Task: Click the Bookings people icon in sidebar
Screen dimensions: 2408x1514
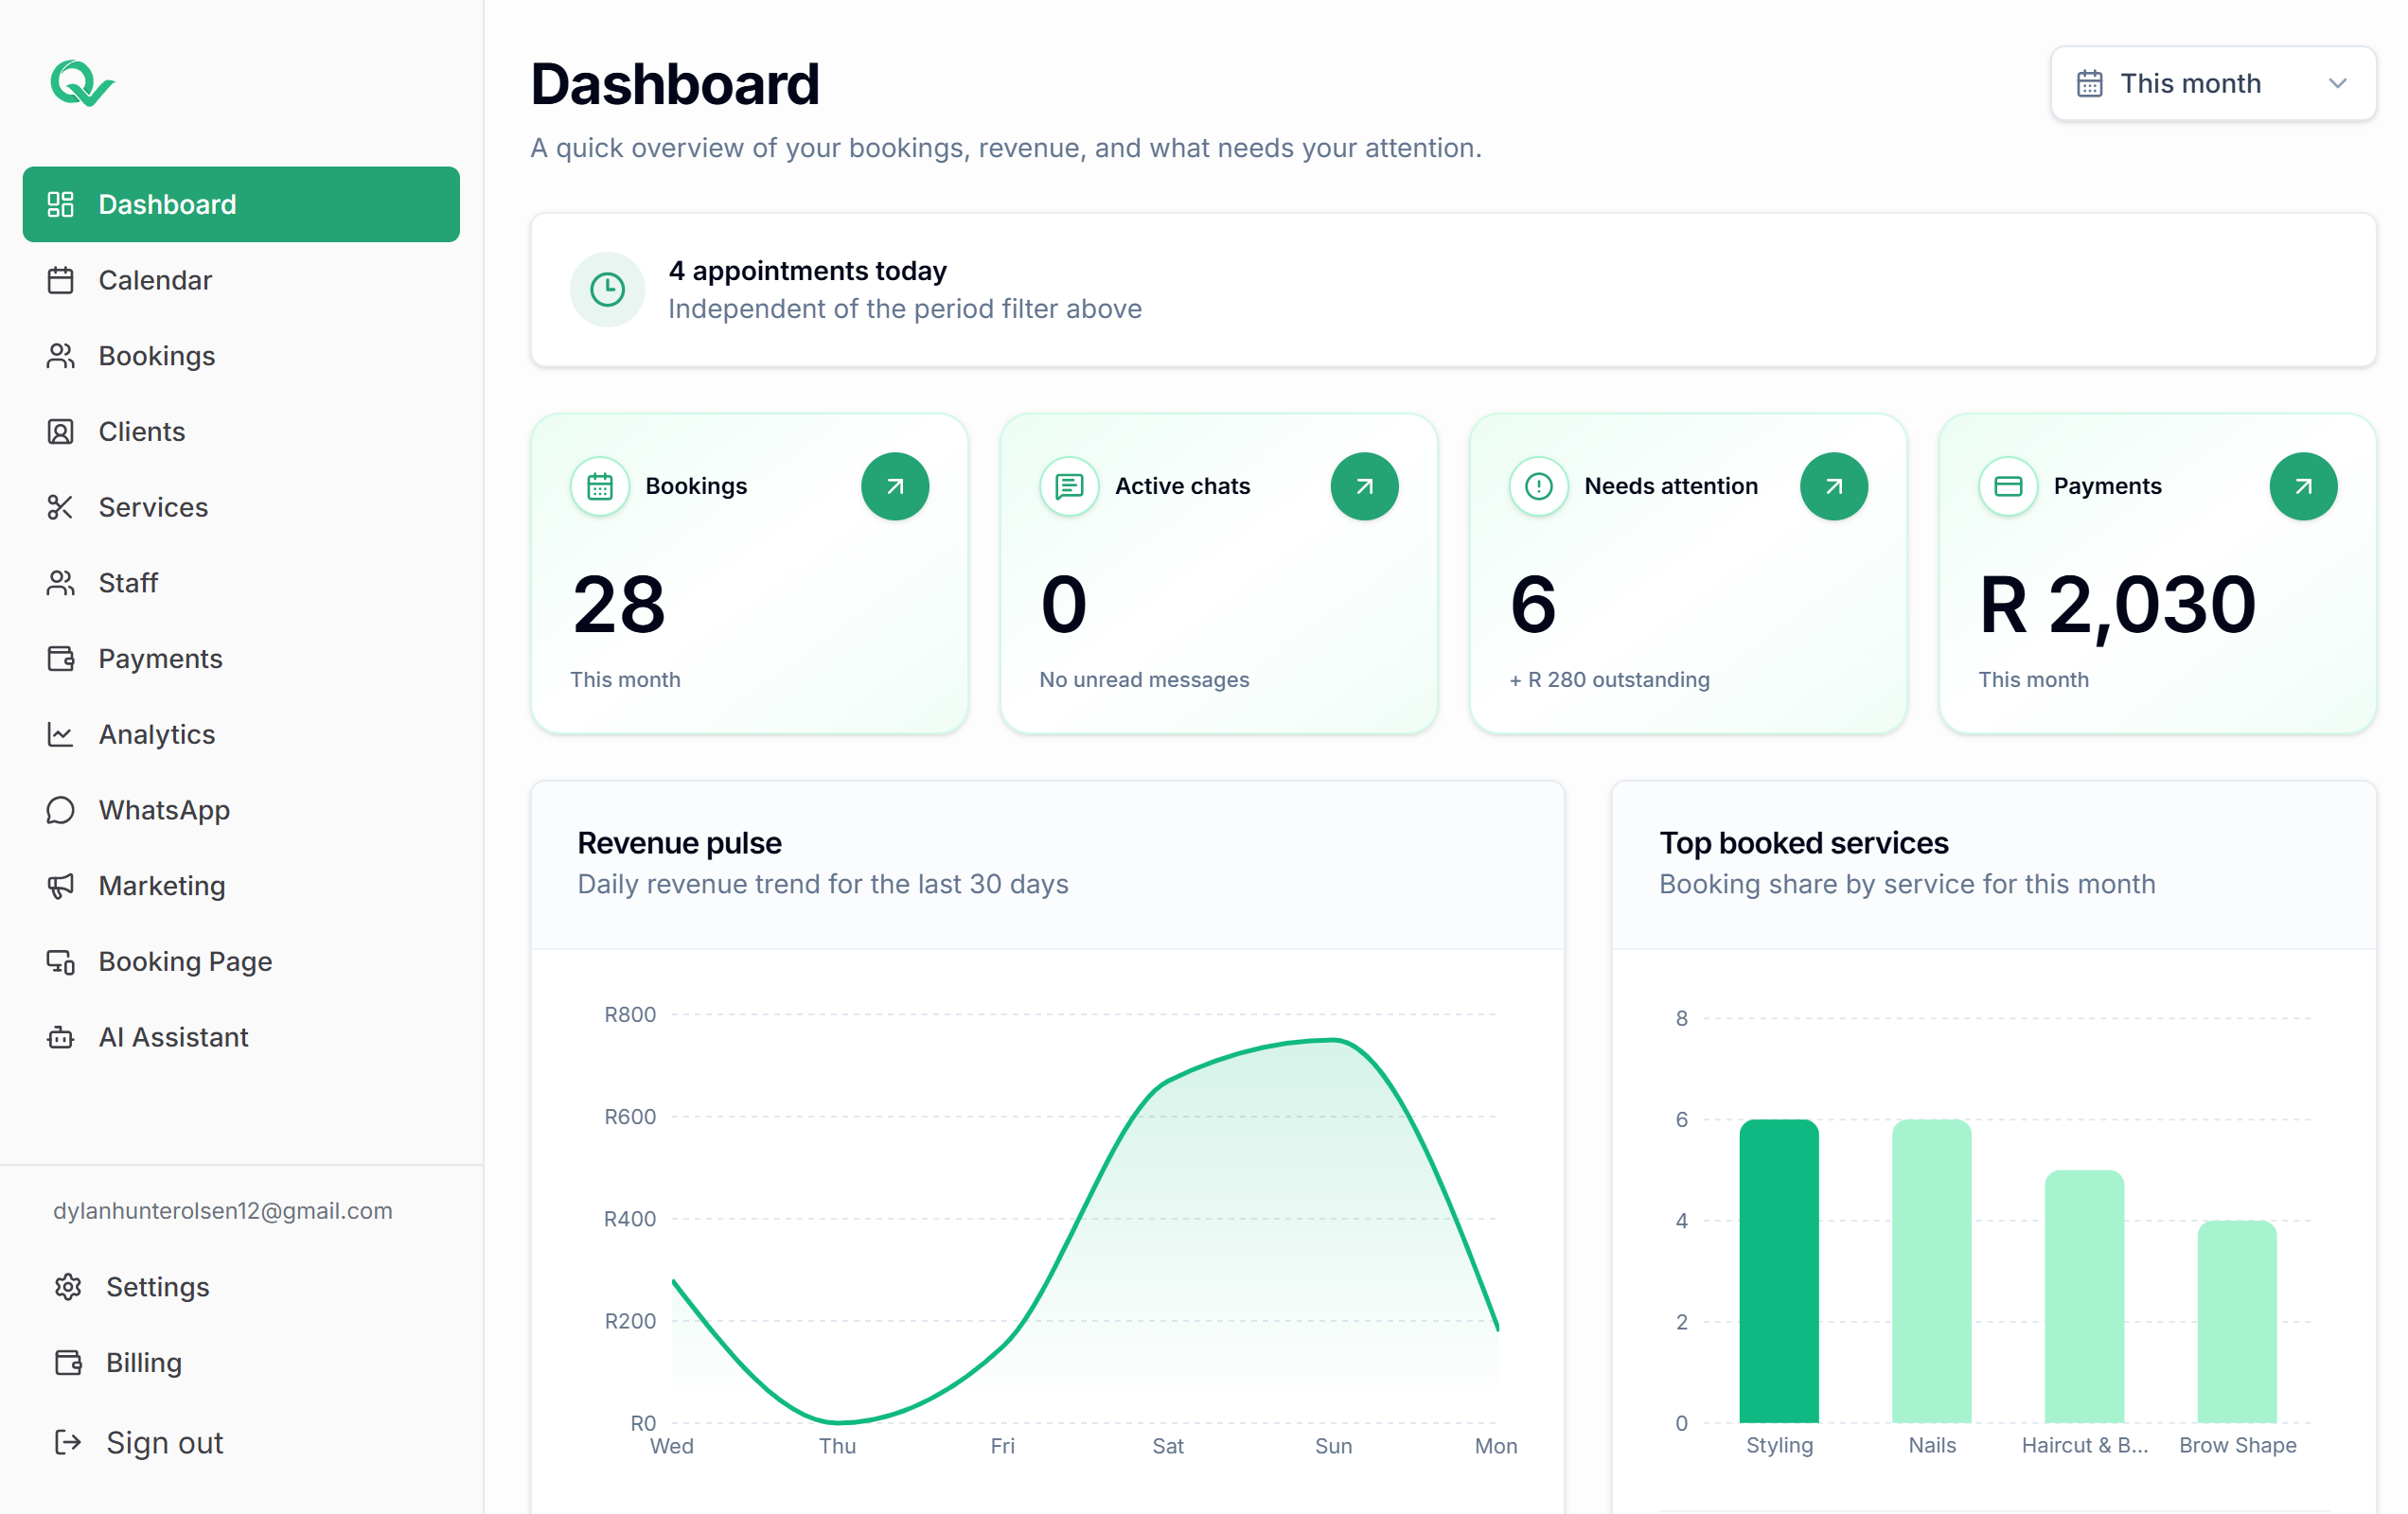Action: coord(61,356)
